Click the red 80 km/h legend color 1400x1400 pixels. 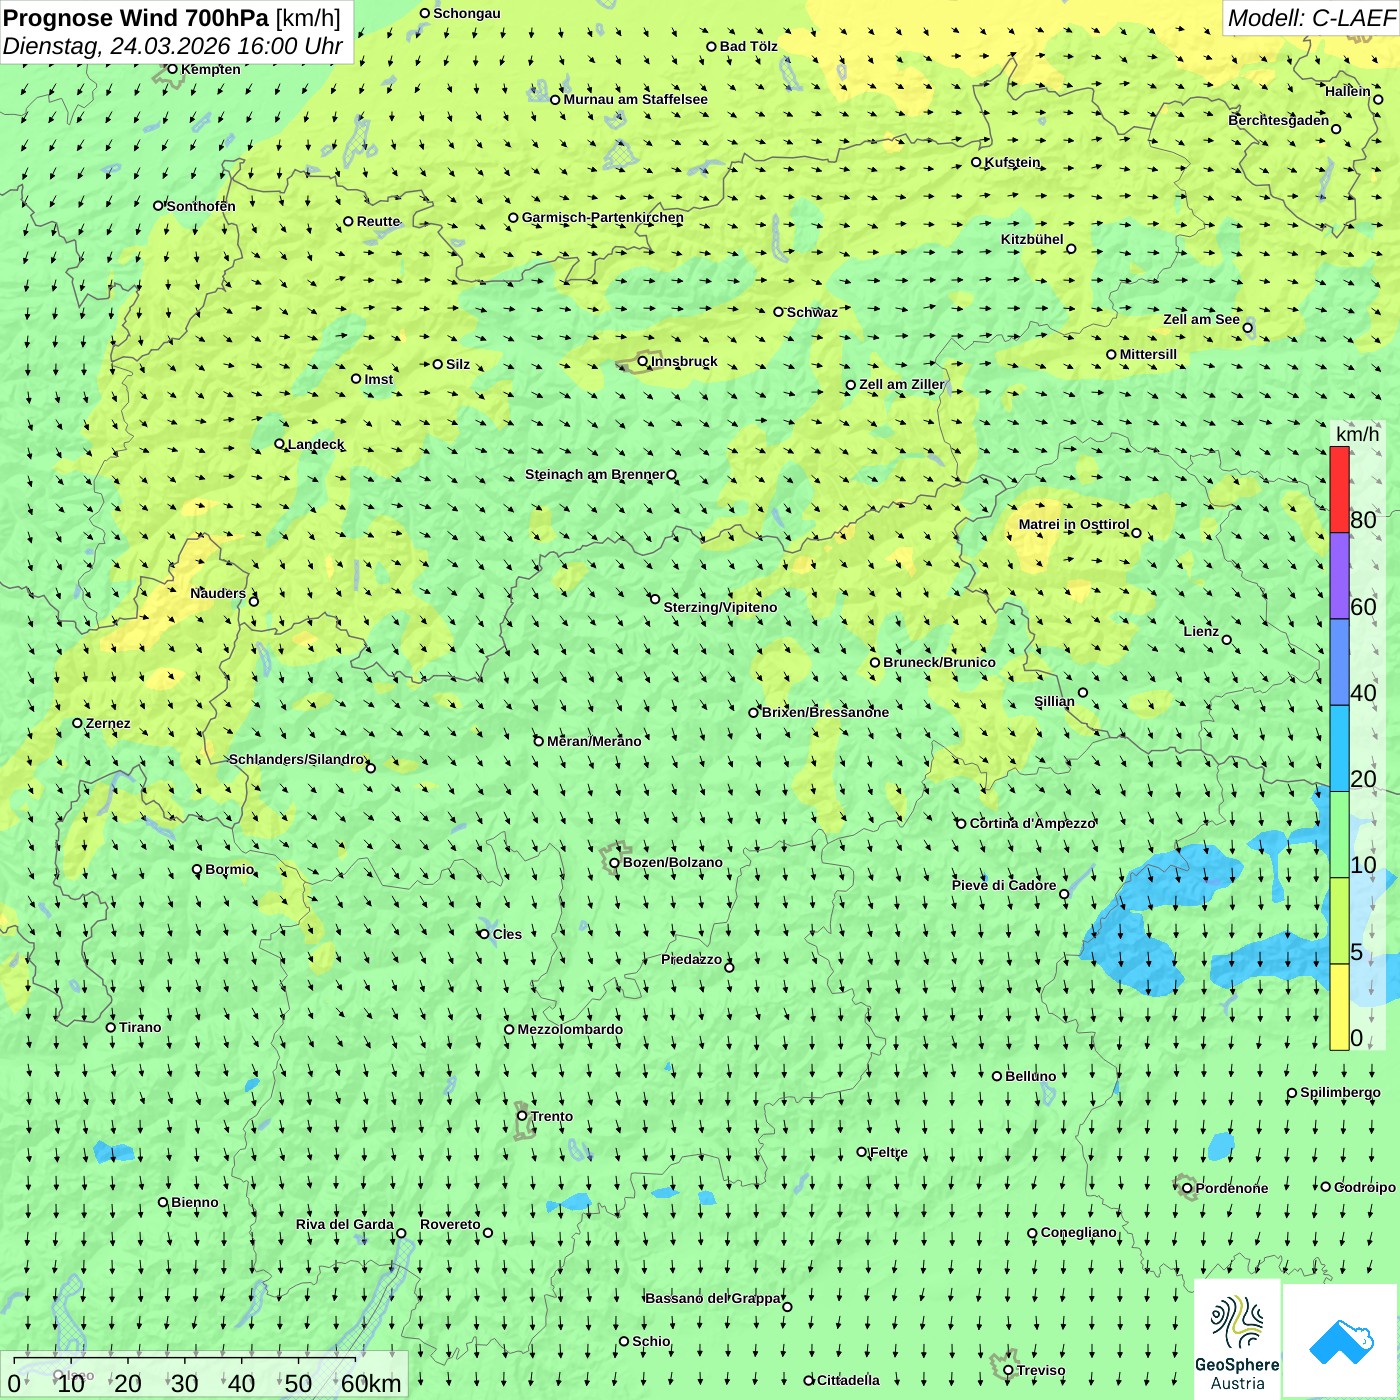(1339, 490)
